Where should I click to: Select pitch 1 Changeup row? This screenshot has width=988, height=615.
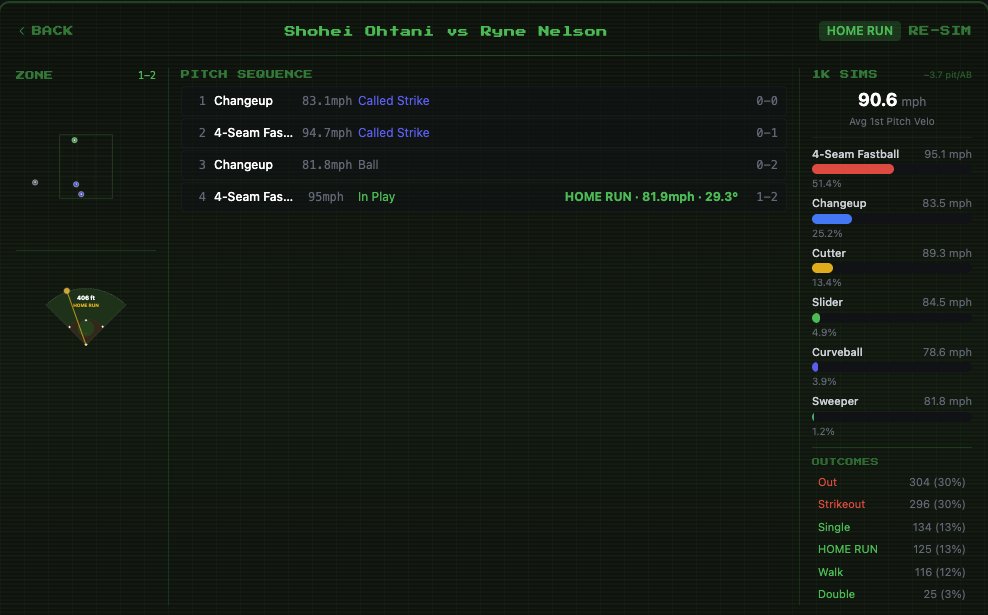click(x=483, y=101)
